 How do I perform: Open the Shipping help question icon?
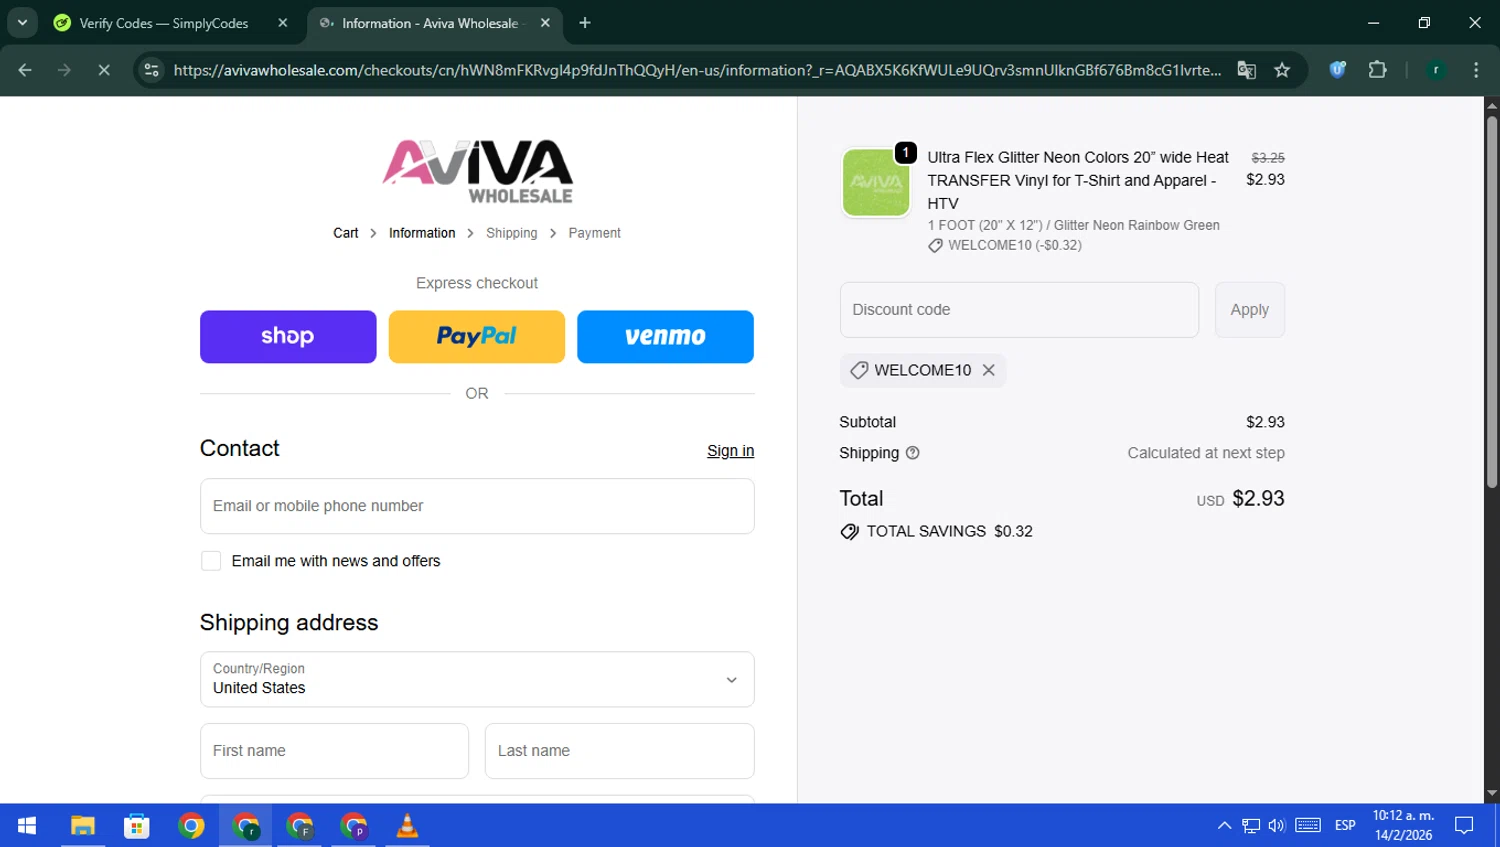(x=912, y=453)
